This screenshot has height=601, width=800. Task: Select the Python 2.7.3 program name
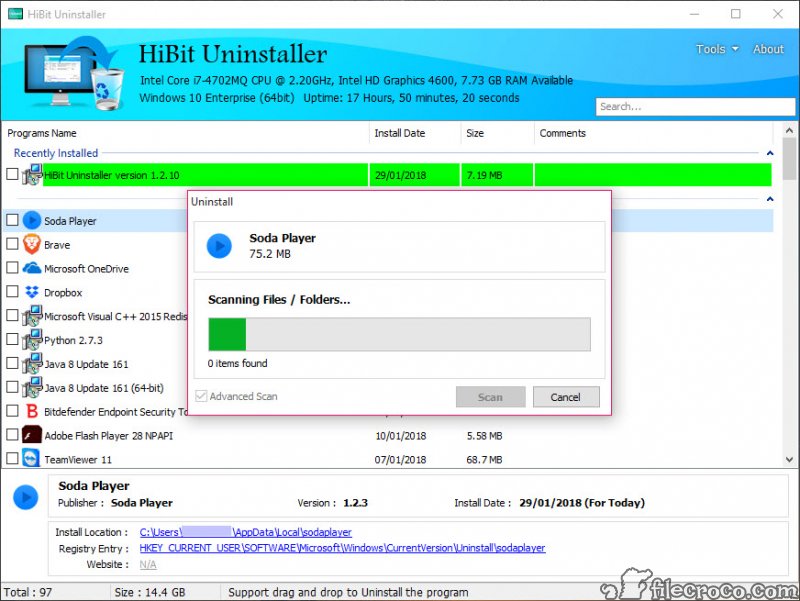pyautogui.click(x=73, y=340)
